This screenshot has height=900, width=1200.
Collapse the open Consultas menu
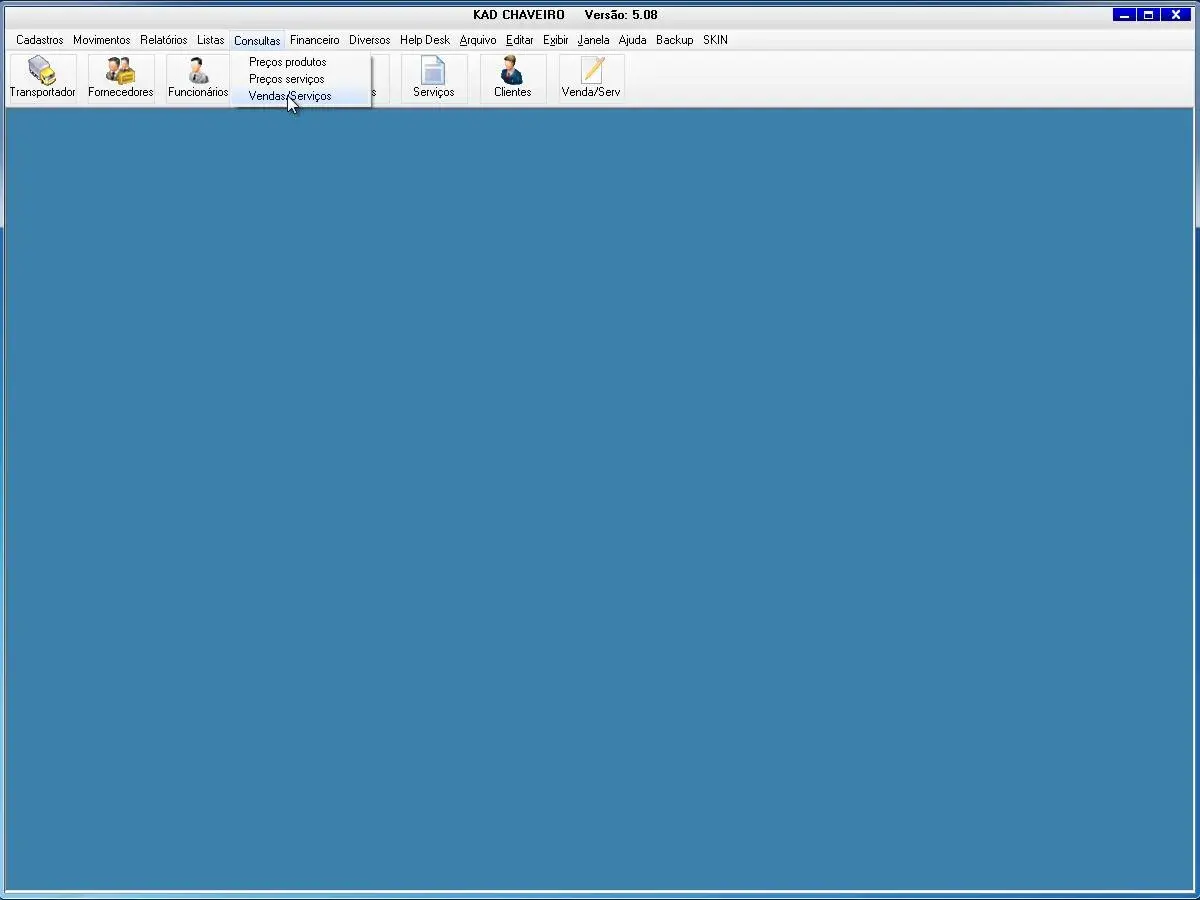point(257,41)
